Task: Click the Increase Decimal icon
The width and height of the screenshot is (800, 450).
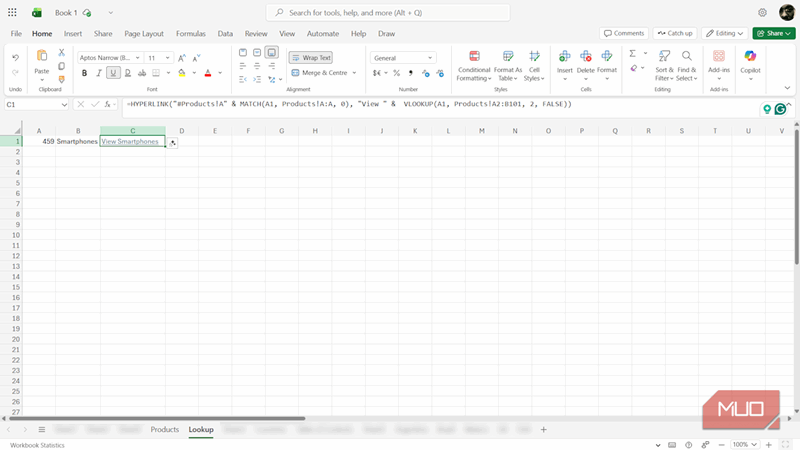Action: tap(426, 73)
